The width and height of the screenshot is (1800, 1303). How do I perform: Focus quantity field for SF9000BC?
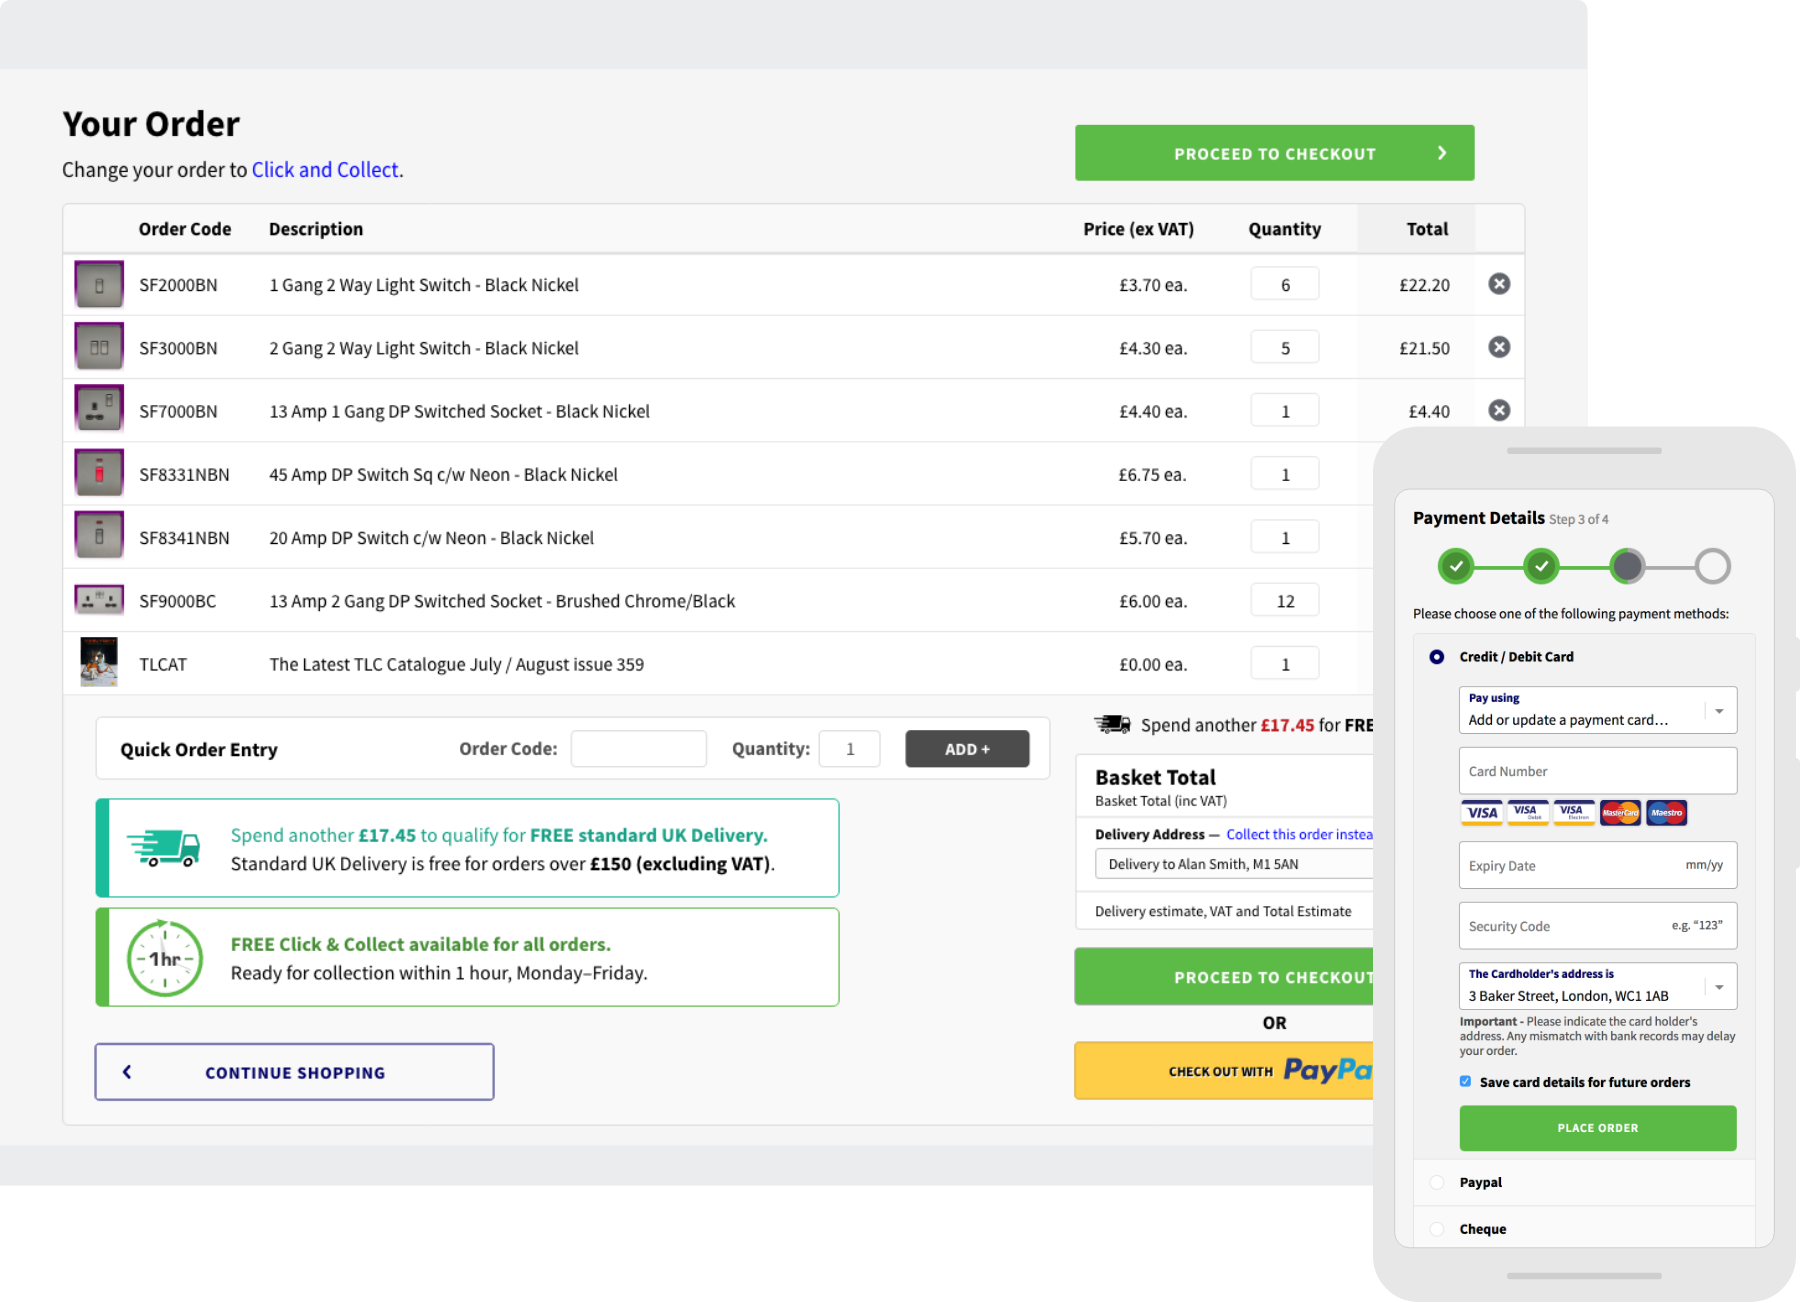click(x=1285, y=600)
